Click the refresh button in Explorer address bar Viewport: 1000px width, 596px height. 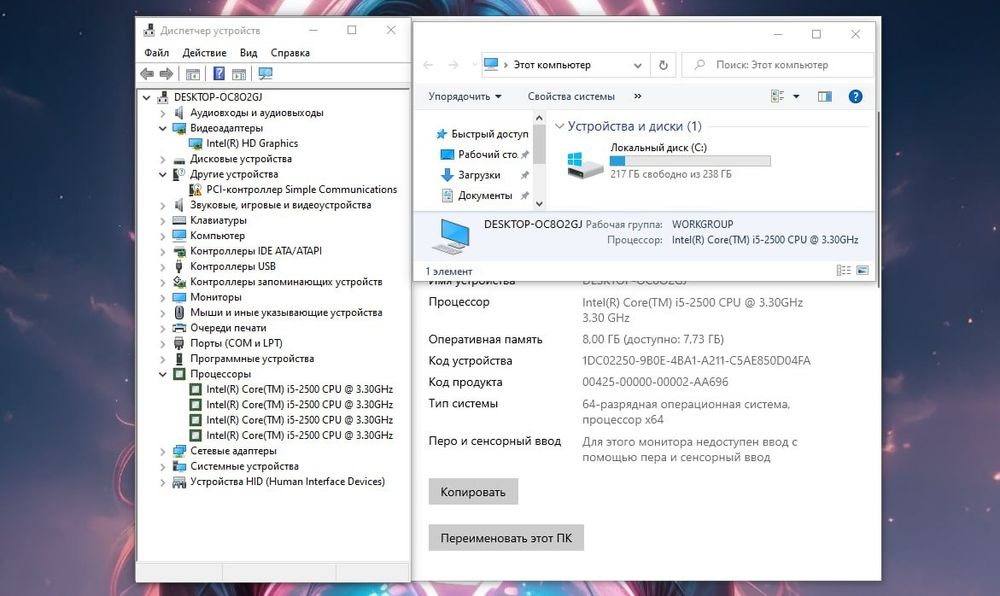click(x=663, y=65)
